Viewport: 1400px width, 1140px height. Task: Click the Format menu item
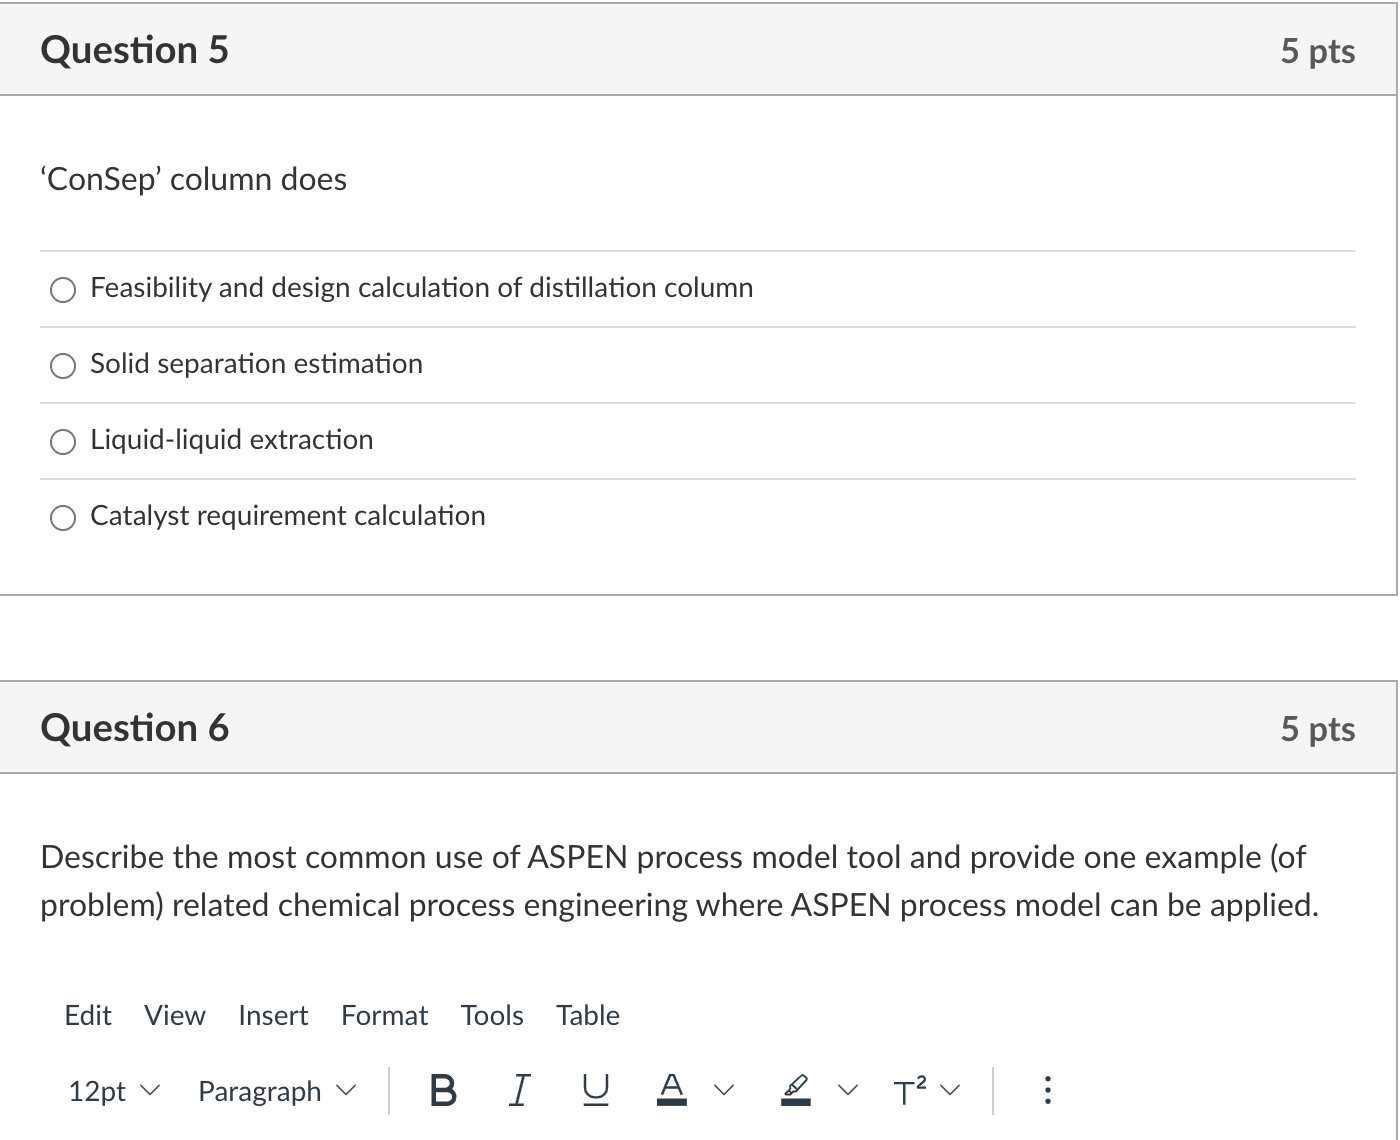click(384, 1015)
